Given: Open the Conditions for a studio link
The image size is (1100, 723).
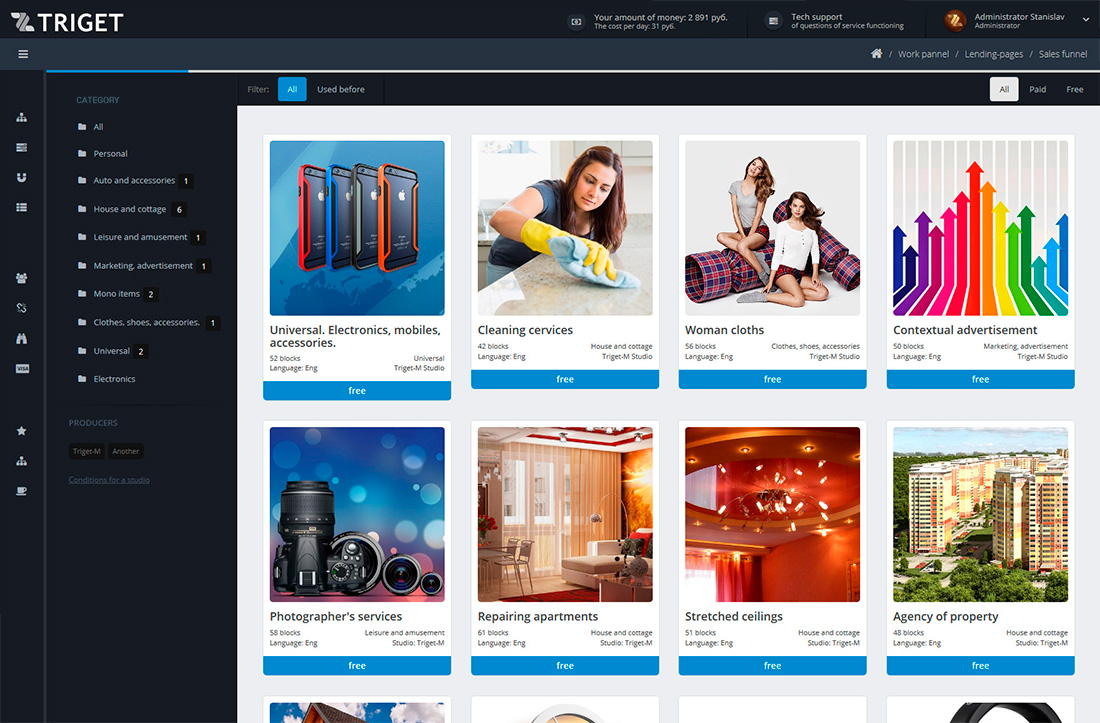Looking at the screenshot, I should pos(109,480).
